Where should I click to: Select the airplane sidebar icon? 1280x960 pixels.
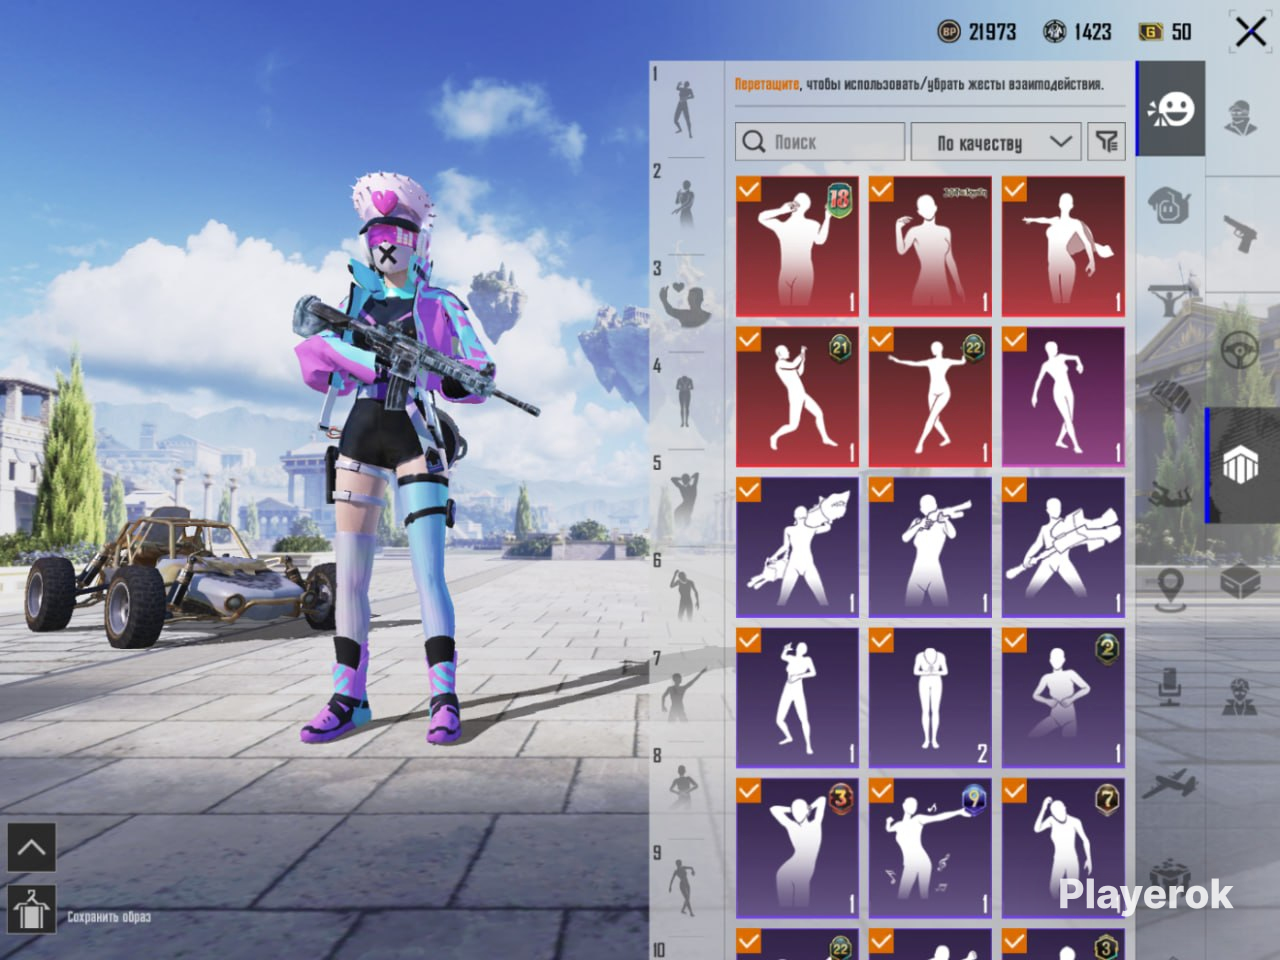click(1169, 784)
